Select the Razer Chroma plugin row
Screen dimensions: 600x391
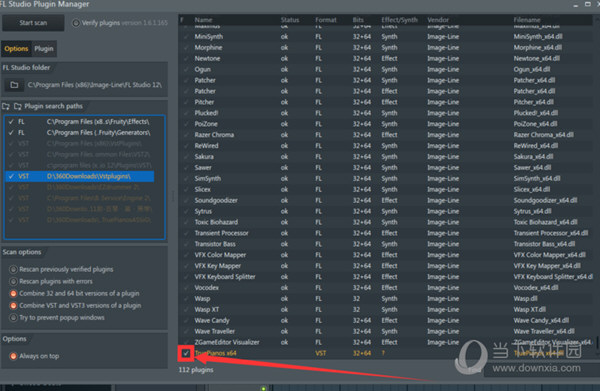pyautogui.click(x=386, y=135)
